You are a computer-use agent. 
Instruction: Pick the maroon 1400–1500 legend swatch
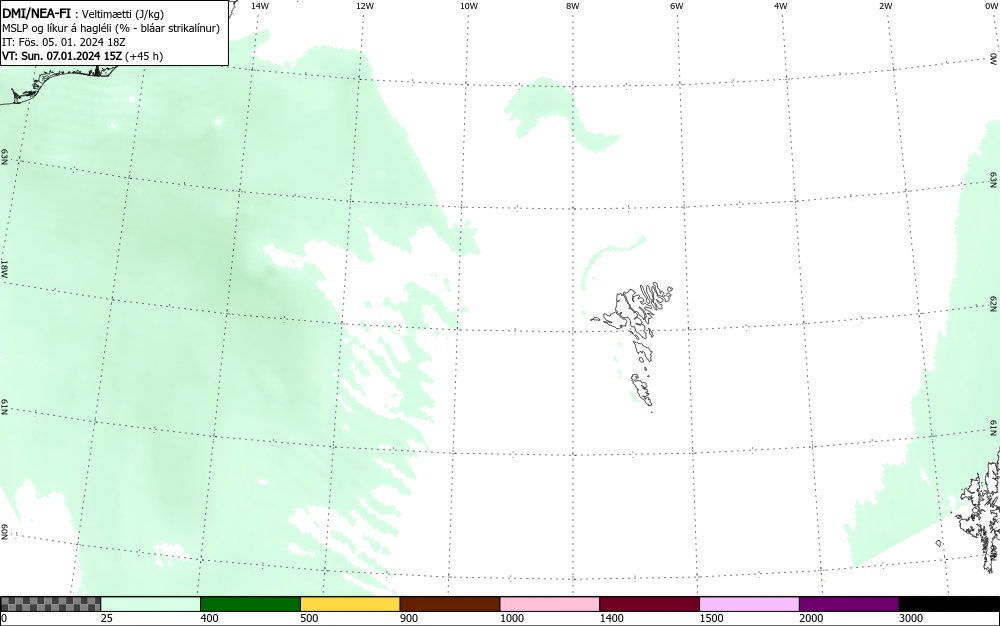(x=649, y=604)
